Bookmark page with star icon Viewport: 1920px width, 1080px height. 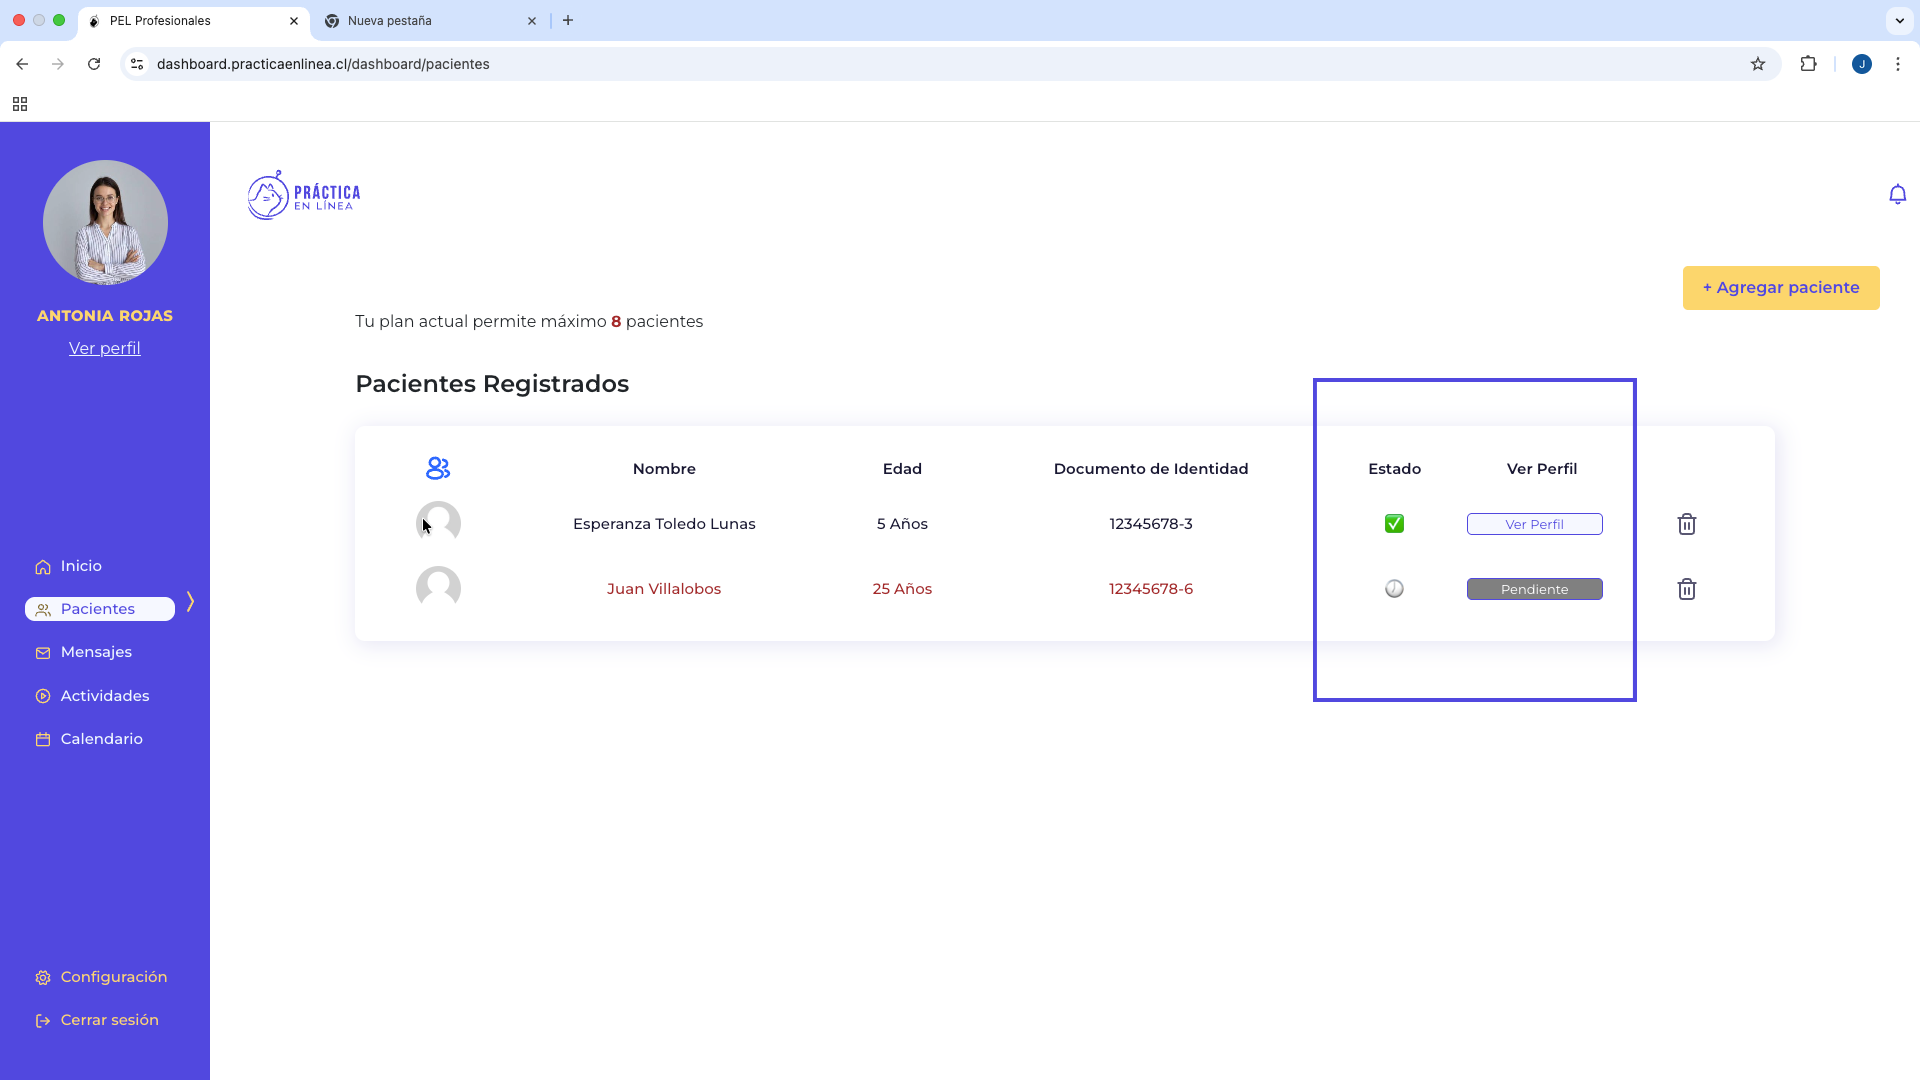pos(1758,64)
